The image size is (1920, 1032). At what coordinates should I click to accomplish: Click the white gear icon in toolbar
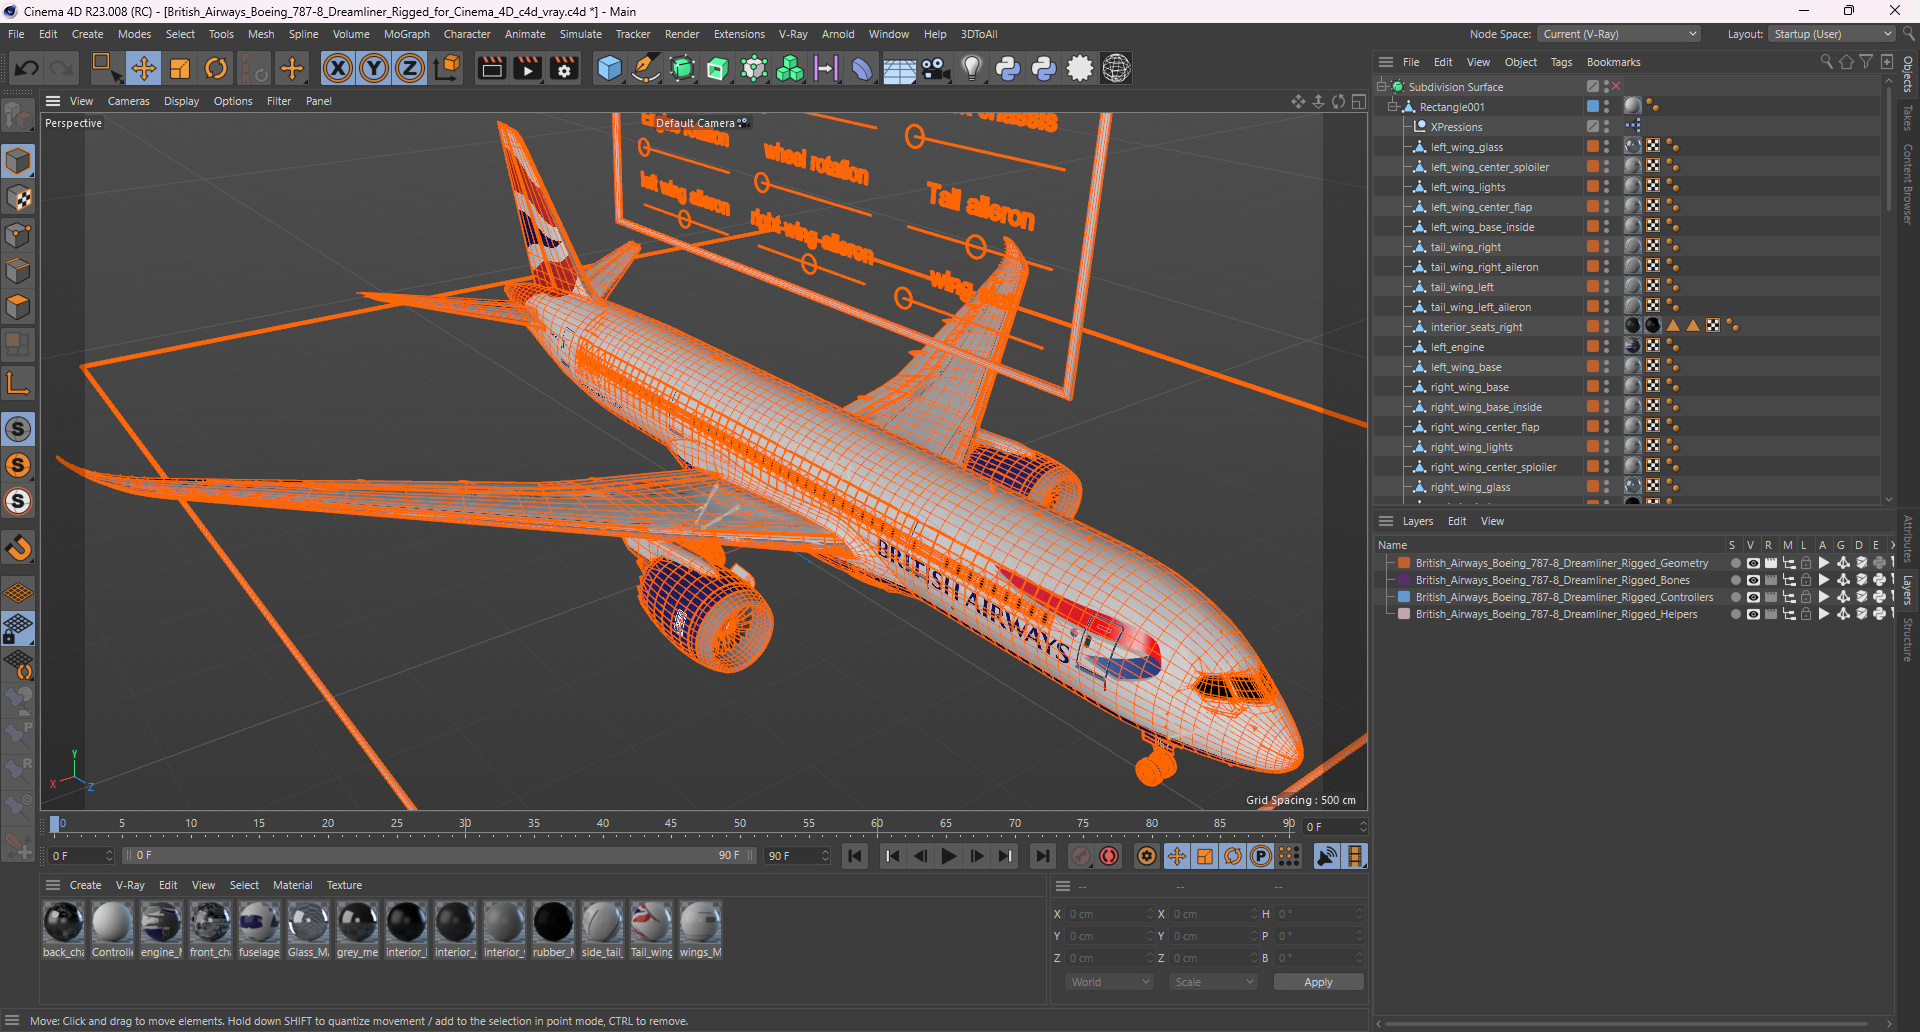click(x=1080, y=68)
